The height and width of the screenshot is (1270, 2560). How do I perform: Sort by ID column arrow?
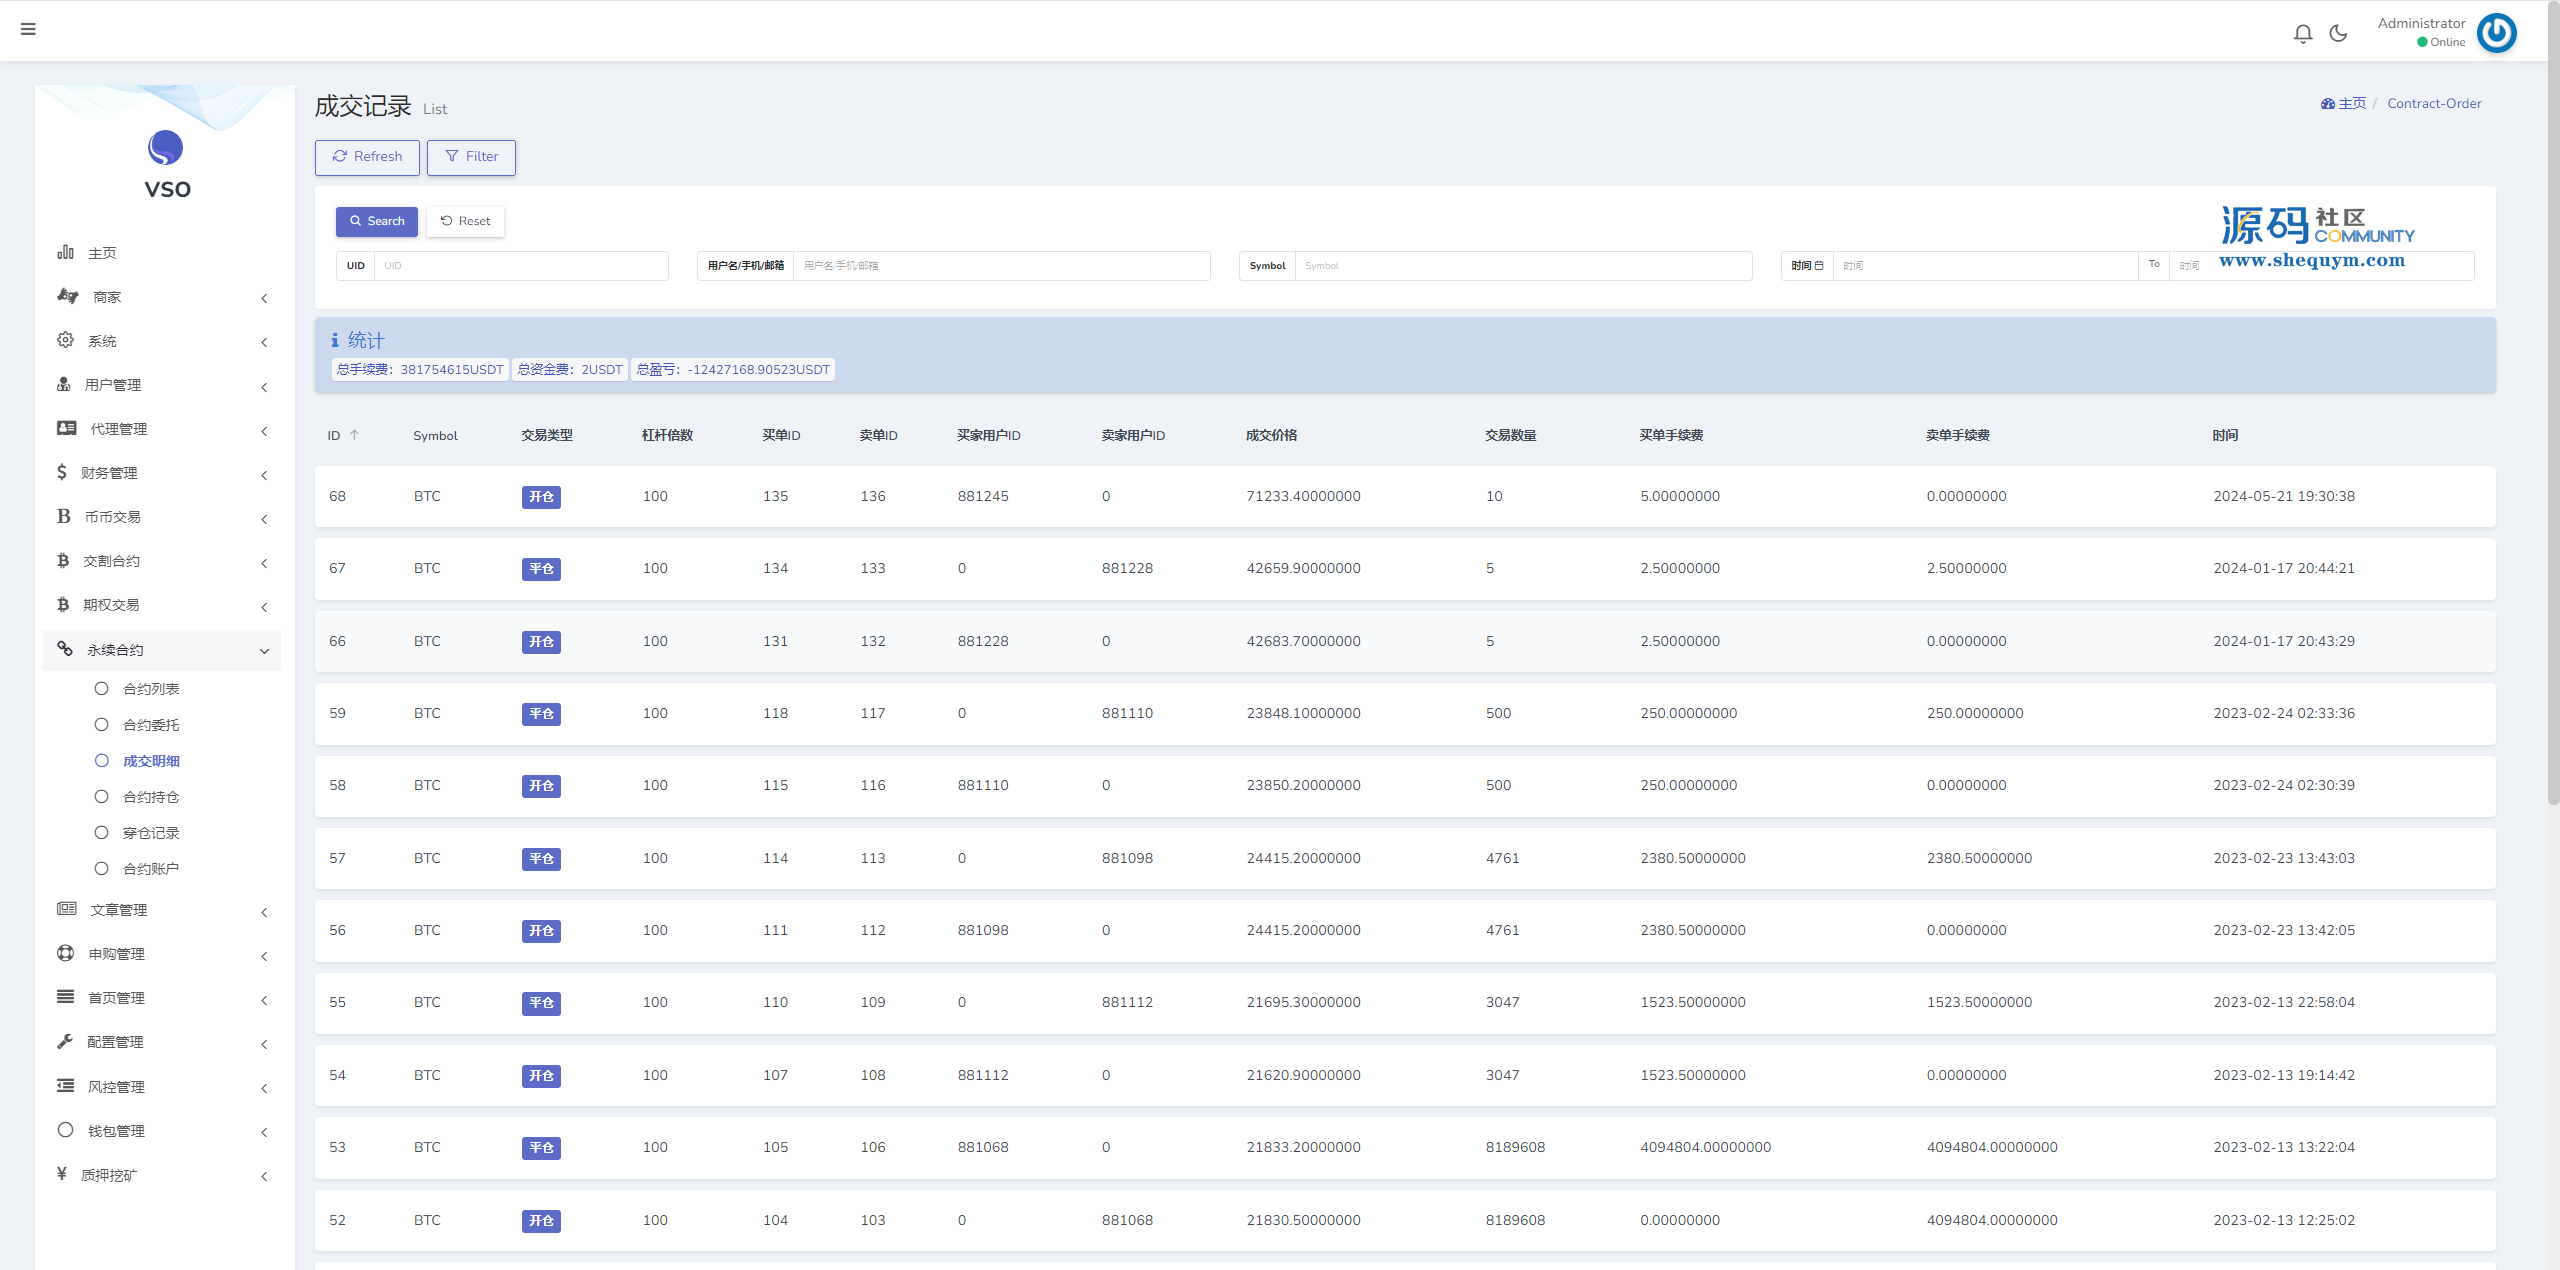pos(354,435)
